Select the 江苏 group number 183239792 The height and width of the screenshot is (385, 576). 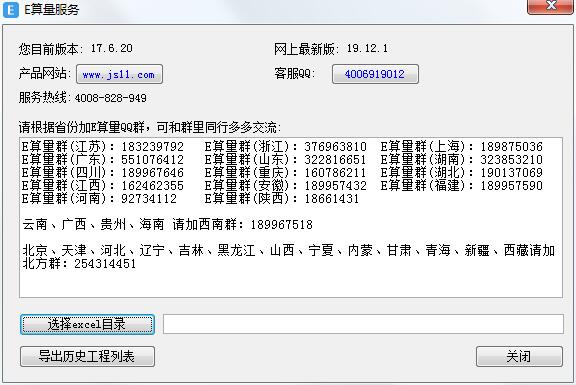tap(152, 147)
